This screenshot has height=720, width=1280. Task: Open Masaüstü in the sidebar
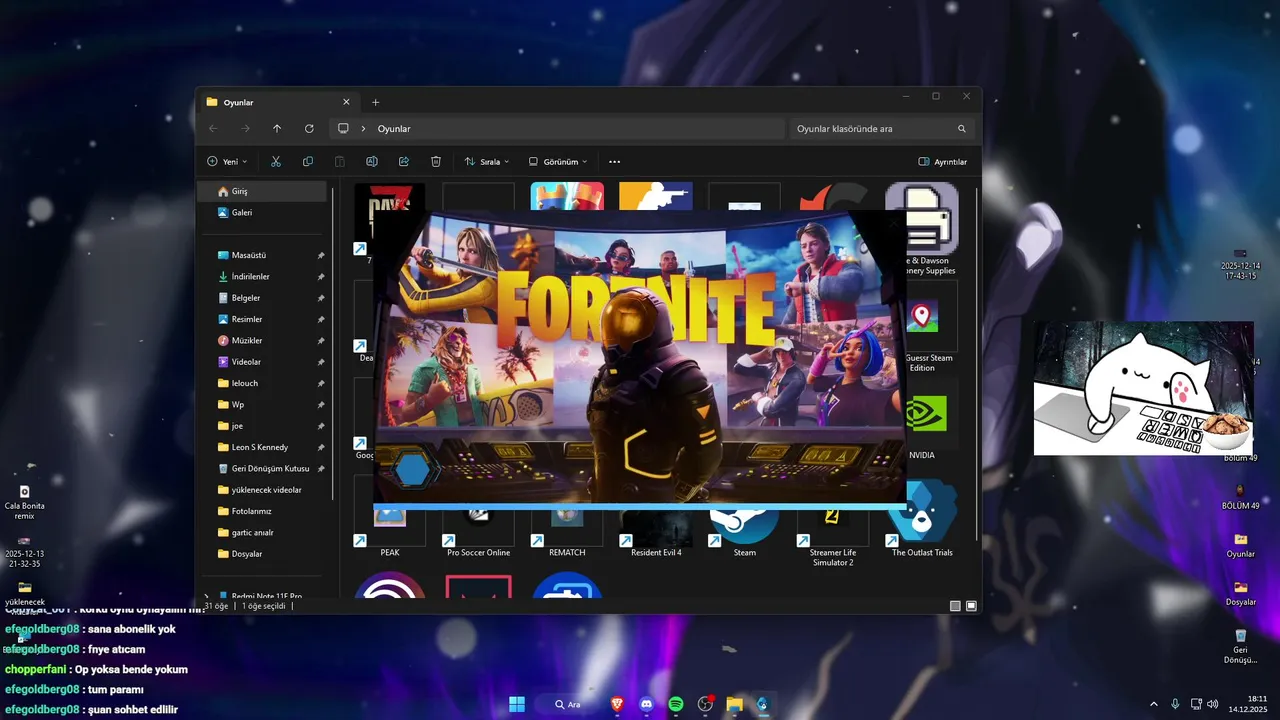263,255
